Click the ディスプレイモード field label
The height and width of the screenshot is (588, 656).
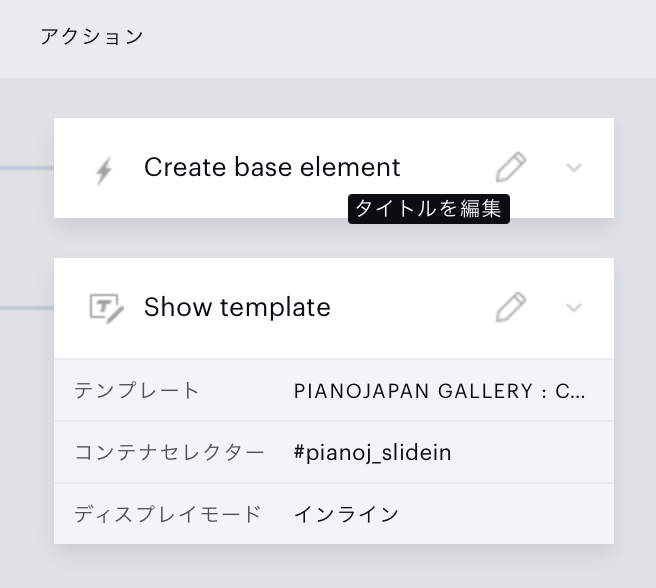coord(167,514)
